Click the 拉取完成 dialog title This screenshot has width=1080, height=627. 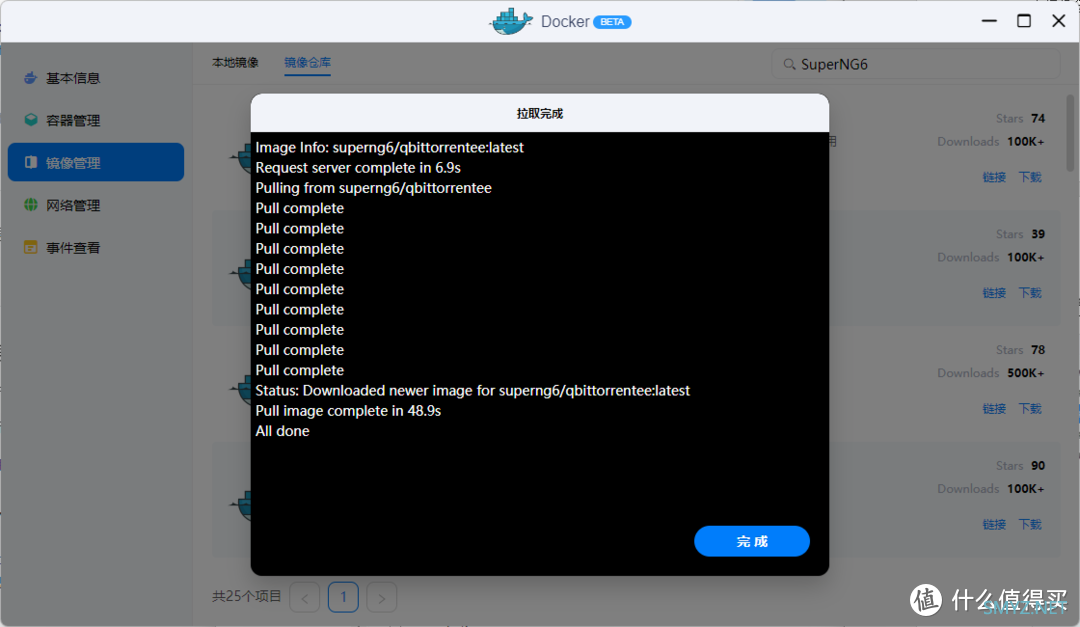[539, 114]
